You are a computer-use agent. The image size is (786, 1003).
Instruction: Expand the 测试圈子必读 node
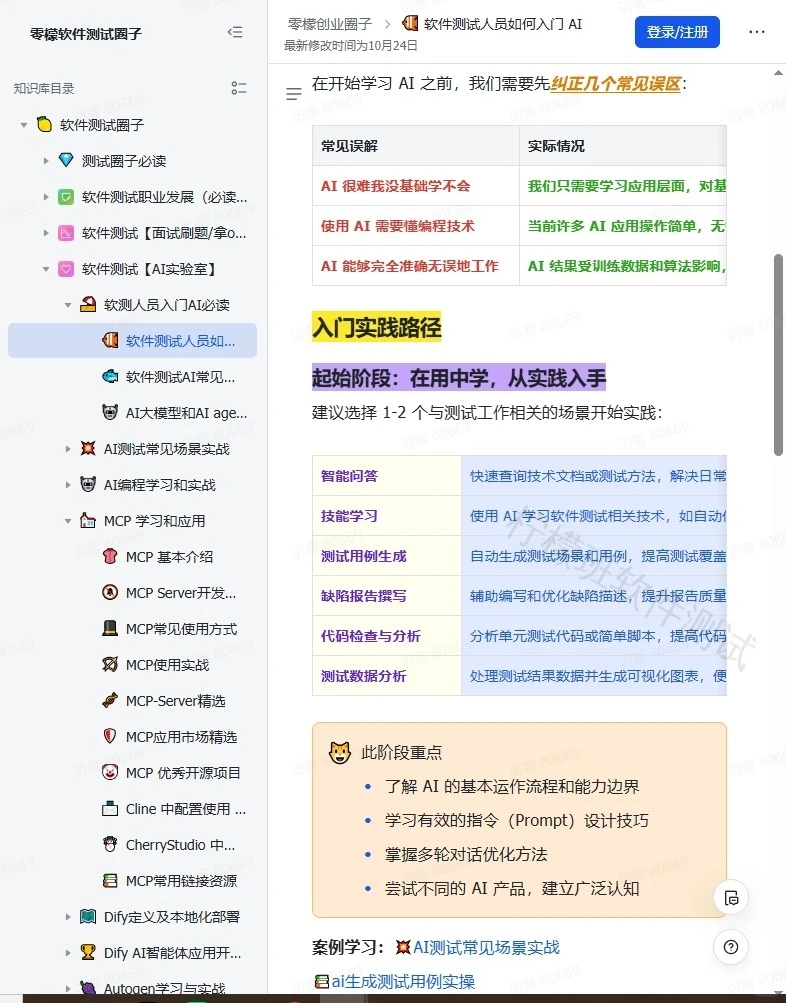pyautogui.click(x=46, y=161)
